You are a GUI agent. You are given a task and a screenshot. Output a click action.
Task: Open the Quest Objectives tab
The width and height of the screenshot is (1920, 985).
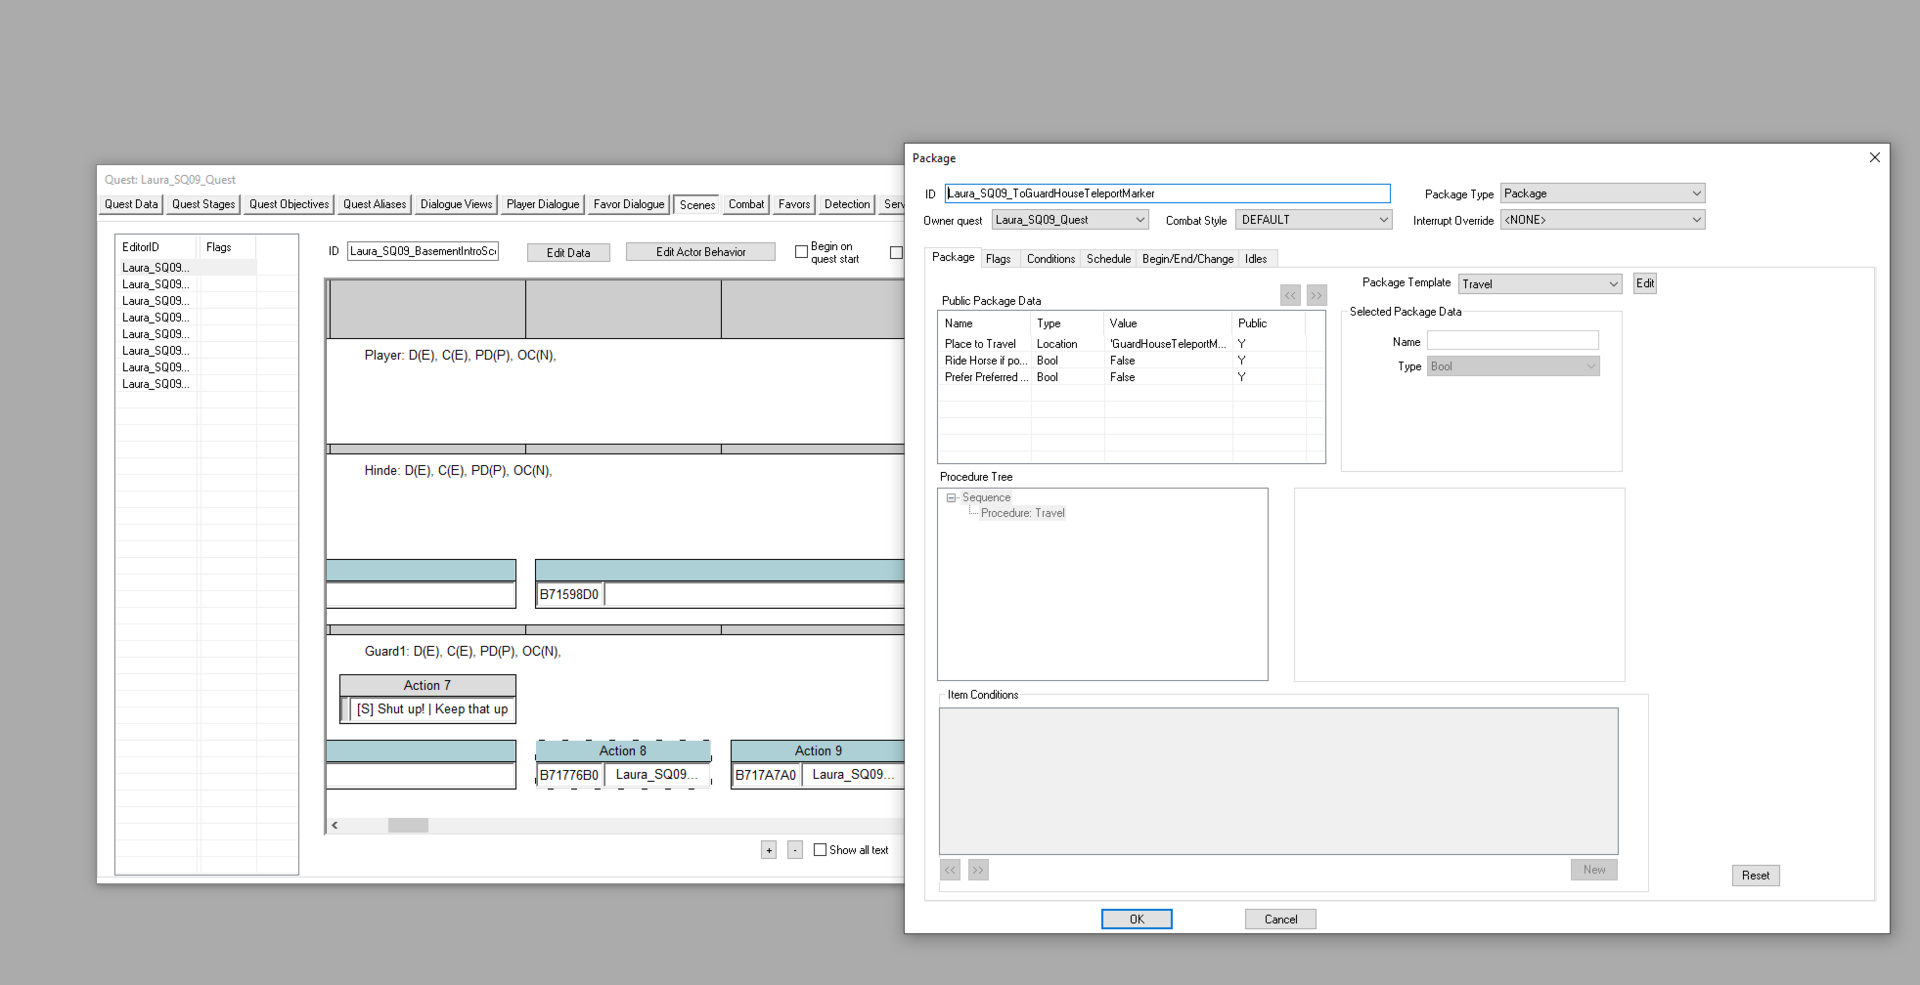tap(289, 204)
